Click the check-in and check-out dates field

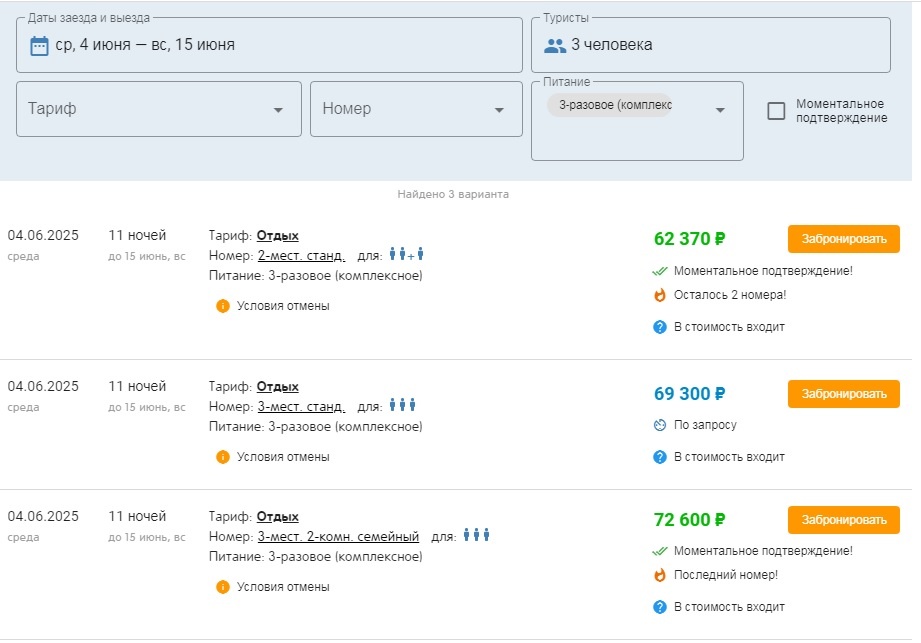click(270, 45)
